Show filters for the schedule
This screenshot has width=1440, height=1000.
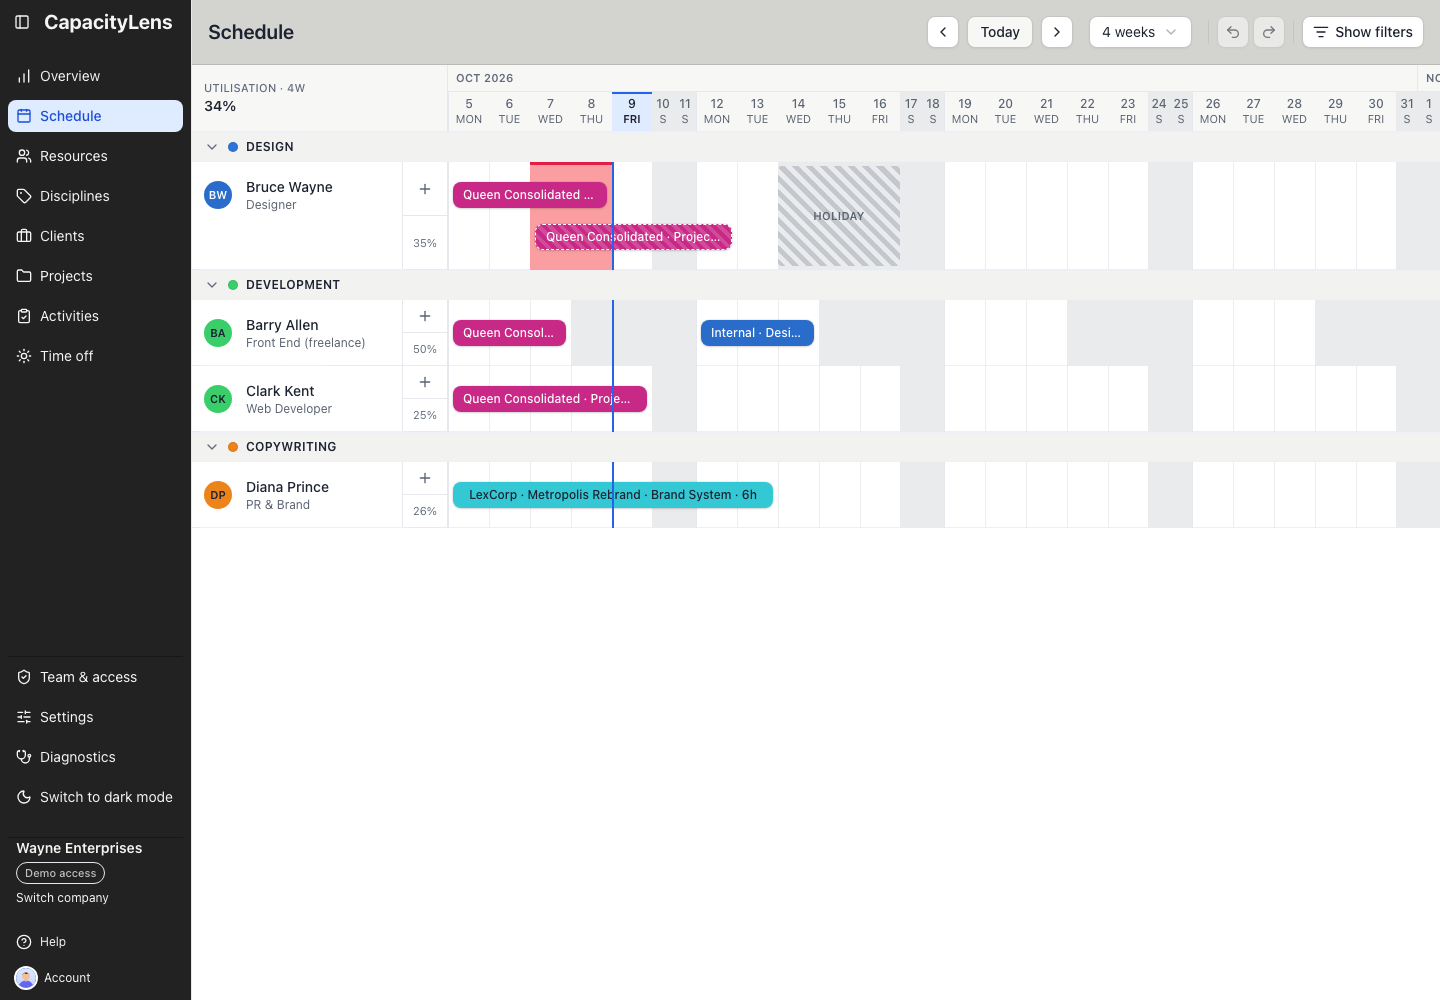1363,32
